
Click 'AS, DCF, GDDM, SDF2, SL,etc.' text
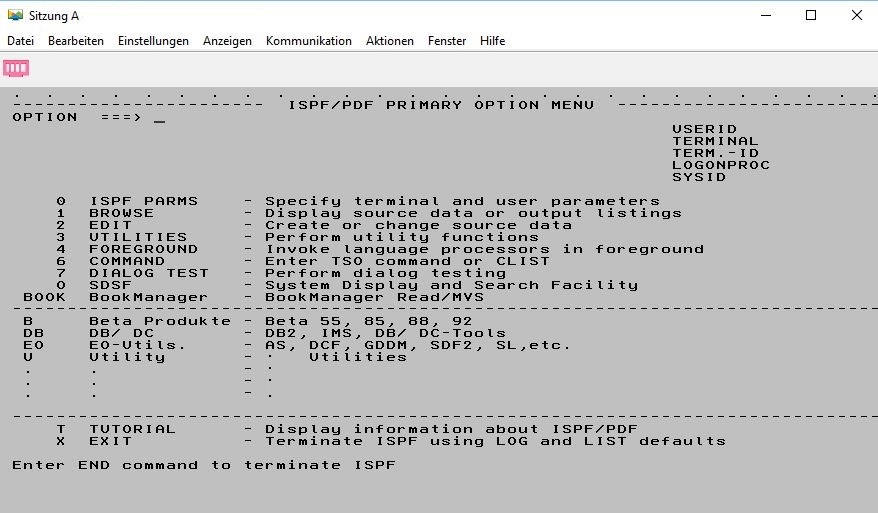[418, 346]
